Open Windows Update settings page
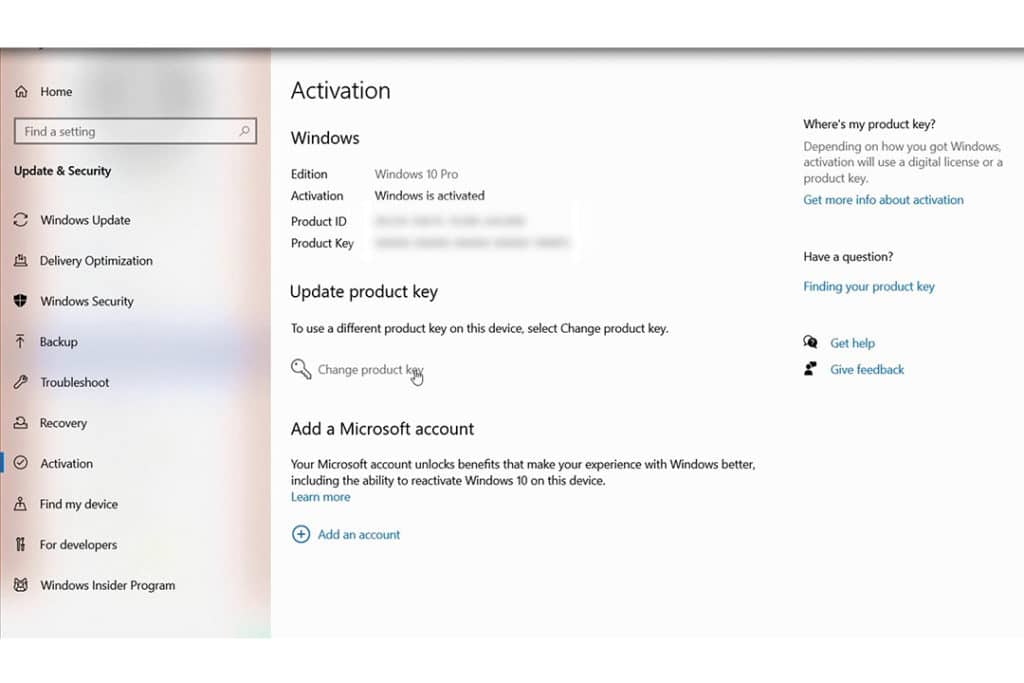The width and height of the screenshot is (1024, 683). (x=85, y=220)
